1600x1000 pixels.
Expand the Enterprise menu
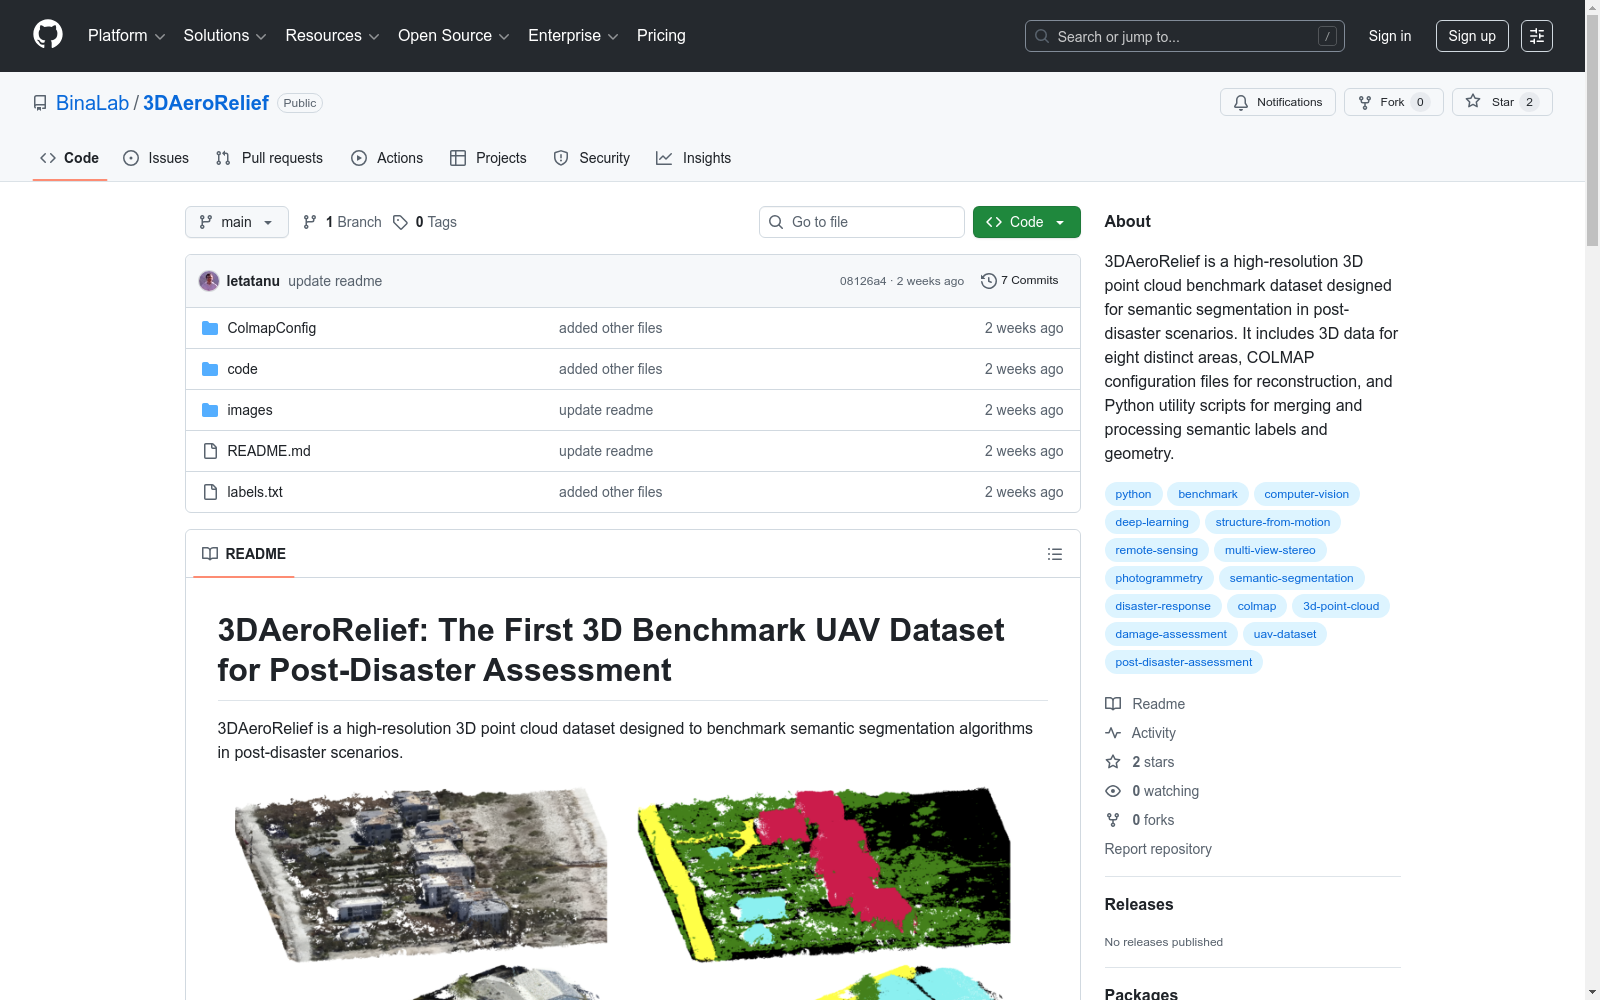[573, 36]
